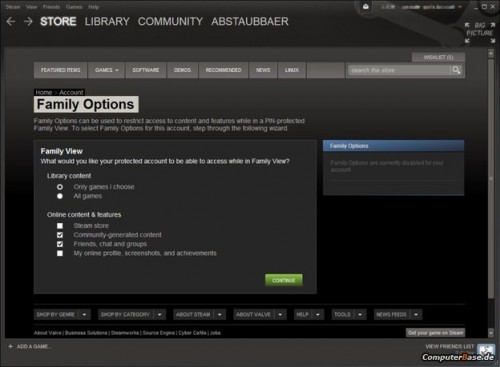The image size is (500, 367).
Task: Open the Community tab
Action: click(170, 22)
